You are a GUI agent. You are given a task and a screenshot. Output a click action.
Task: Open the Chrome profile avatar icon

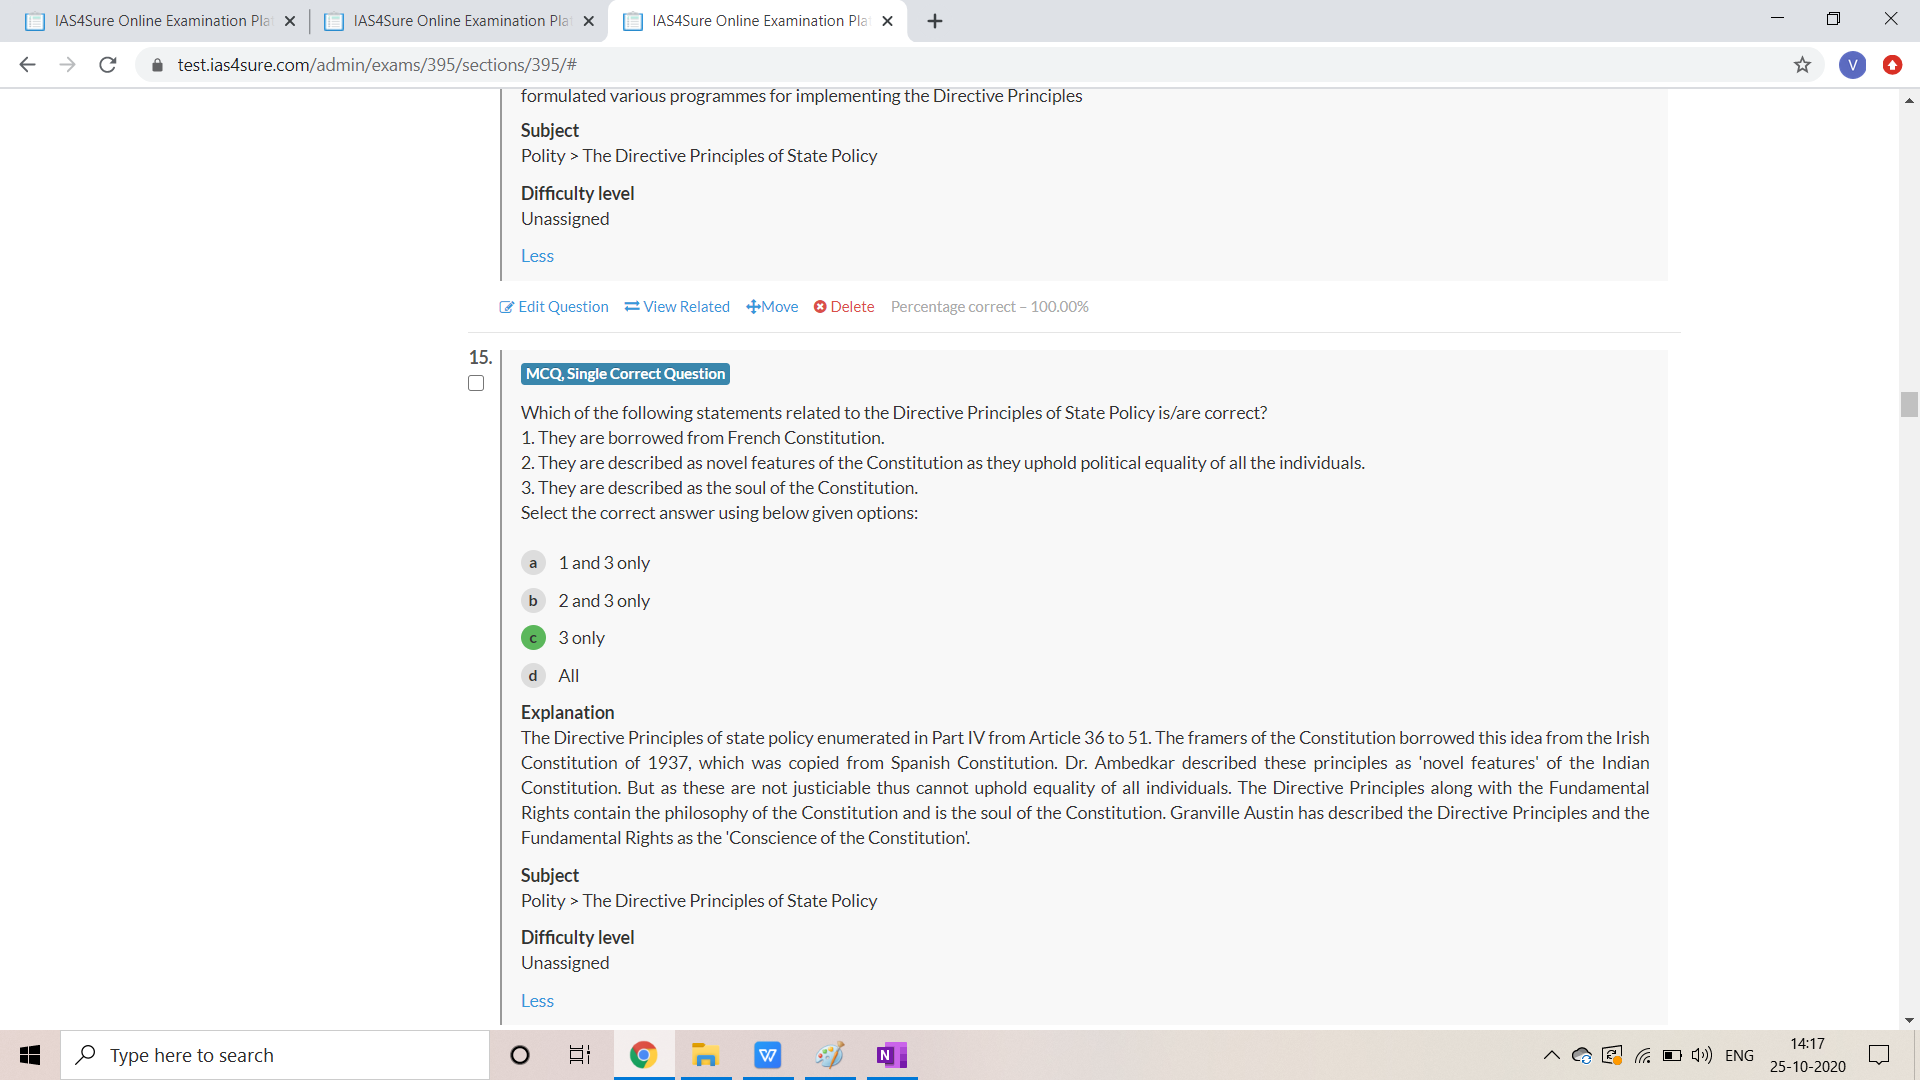point(1852,65)
